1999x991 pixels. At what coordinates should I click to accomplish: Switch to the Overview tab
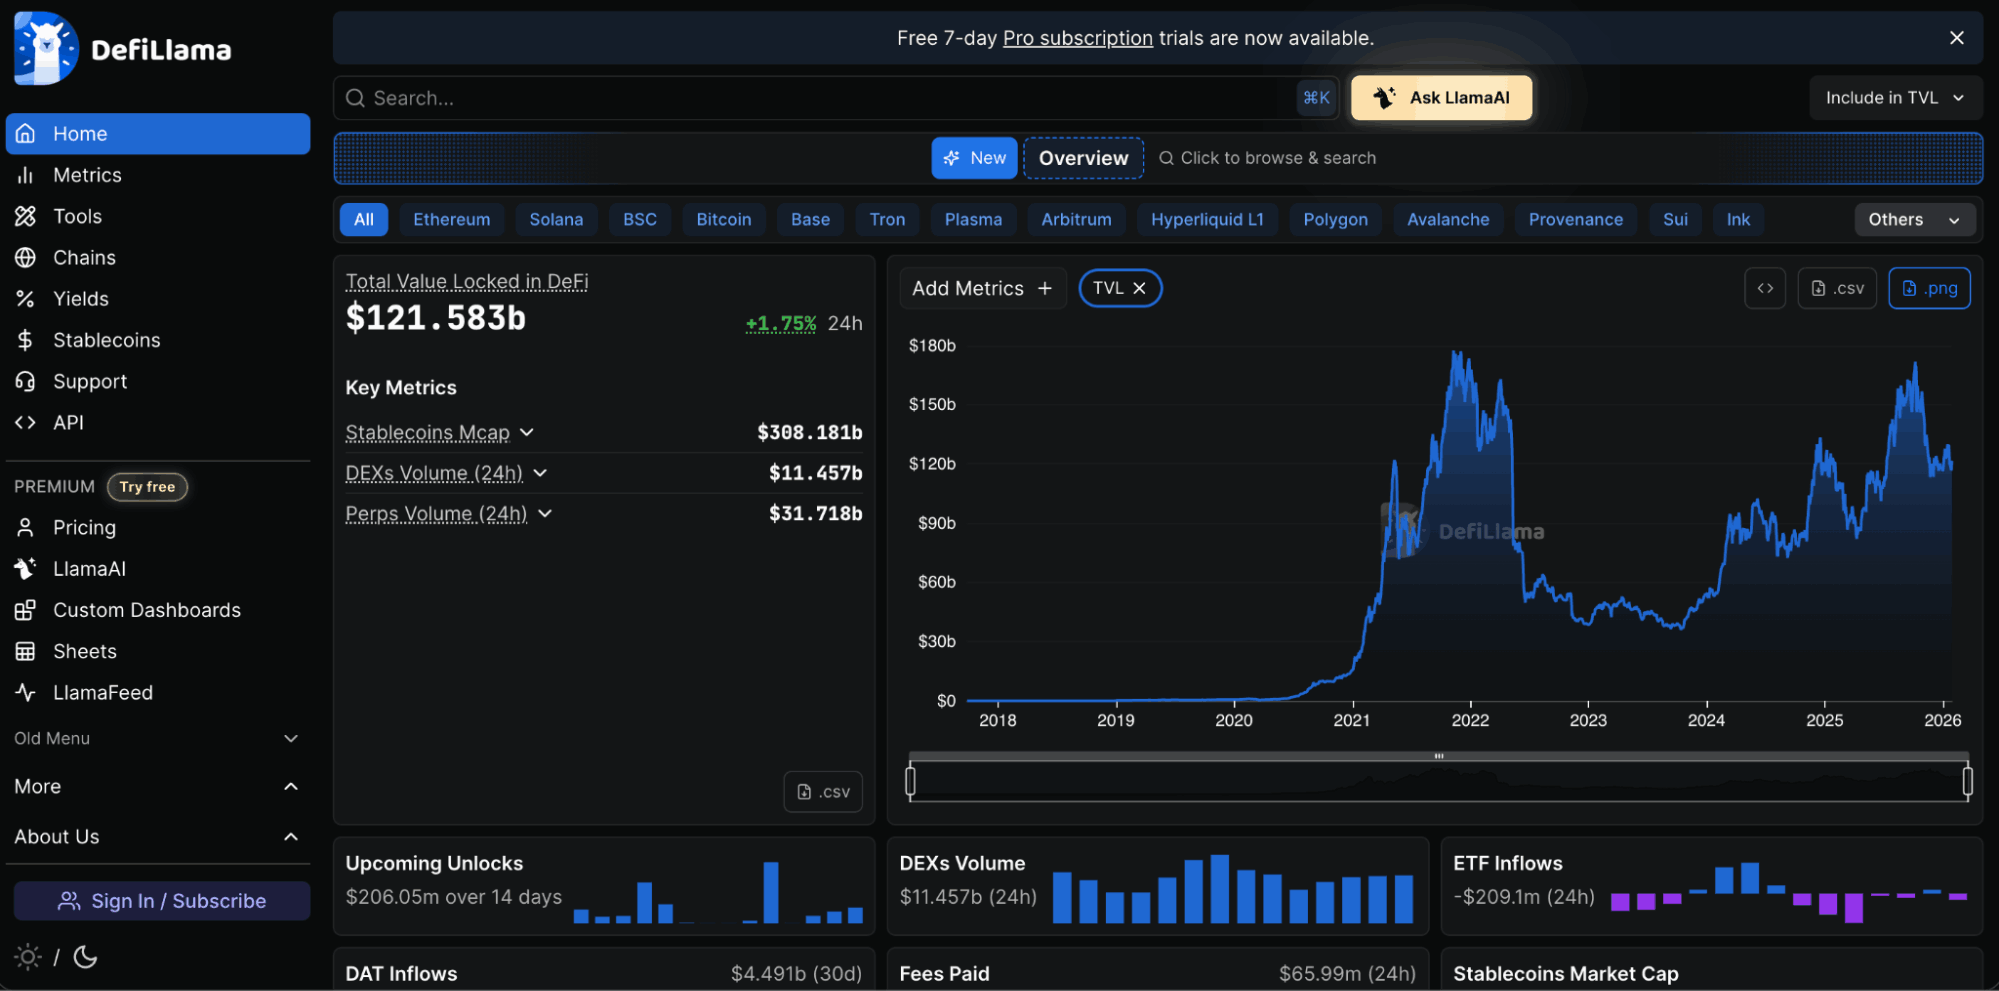coord(1083,157)
